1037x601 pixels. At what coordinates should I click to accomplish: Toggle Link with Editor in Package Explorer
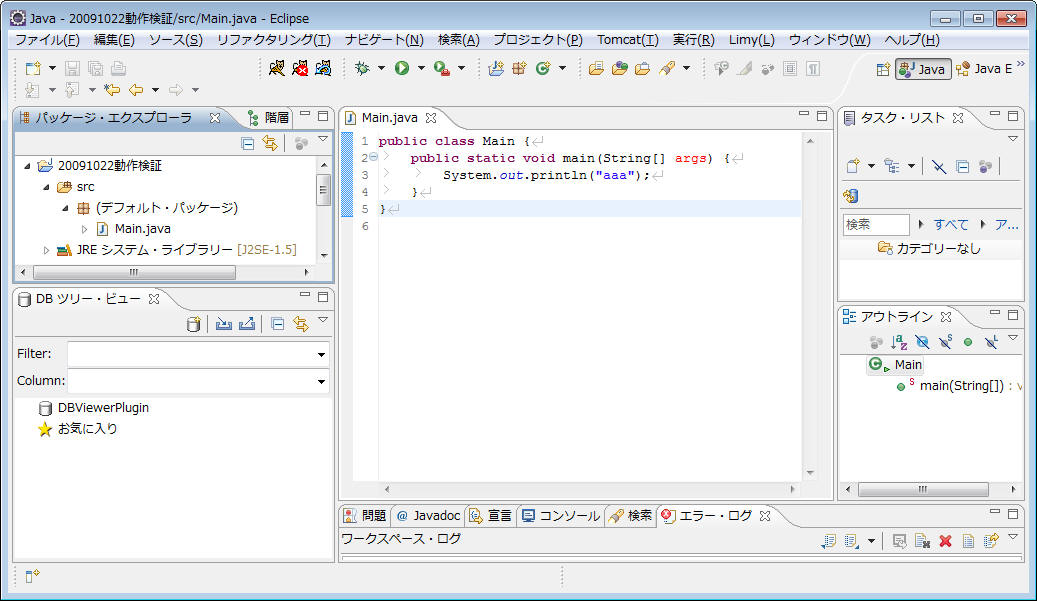(269, 144)
